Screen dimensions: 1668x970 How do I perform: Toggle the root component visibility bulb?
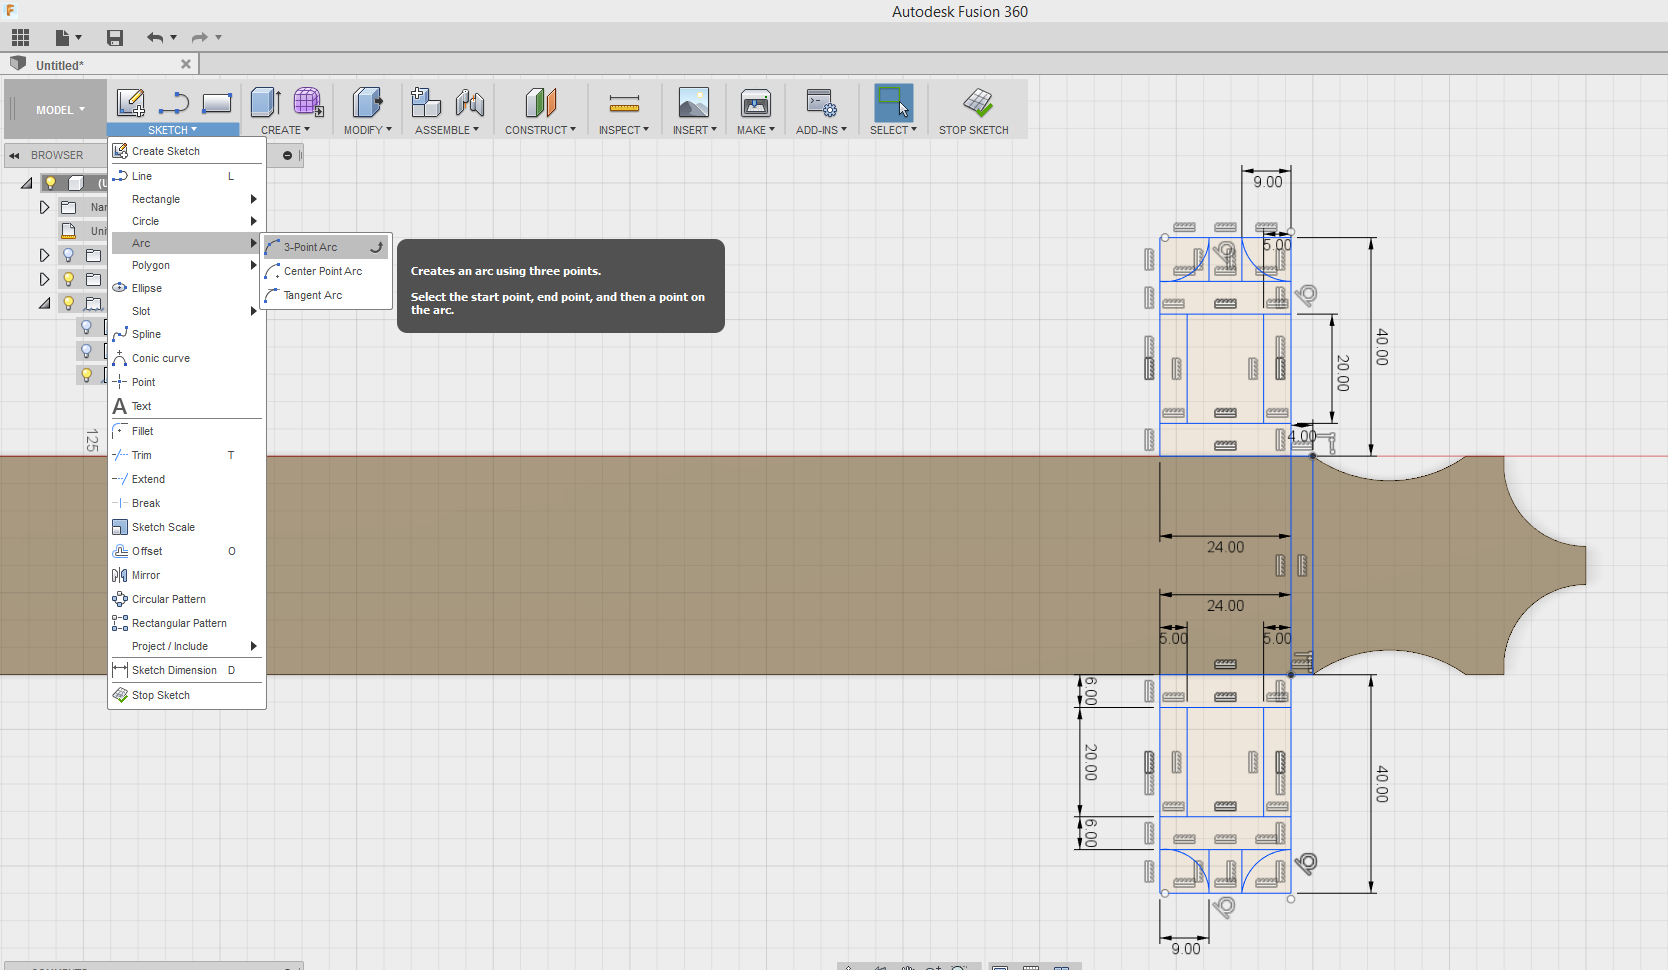[x=50, y=183]
